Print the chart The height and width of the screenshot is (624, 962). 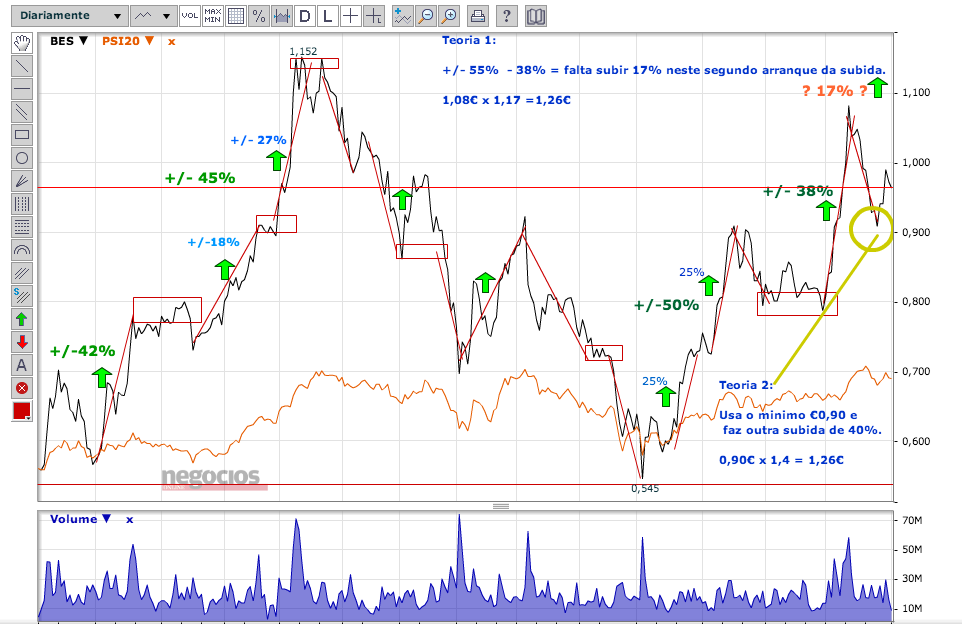(478, 16)
